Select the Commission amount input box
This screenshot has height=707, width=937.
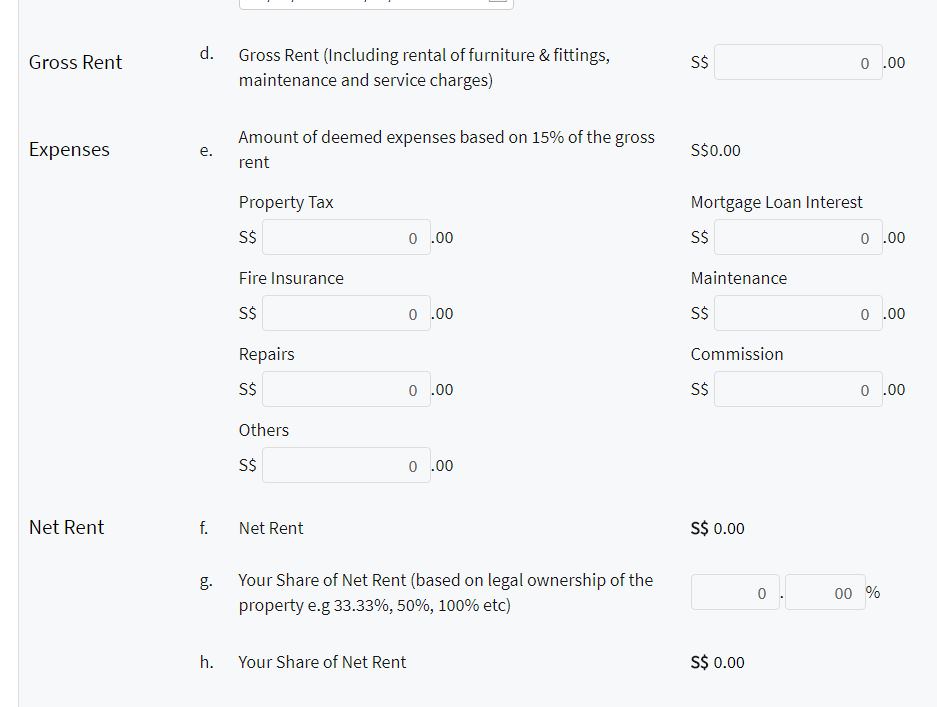[798, 390]
